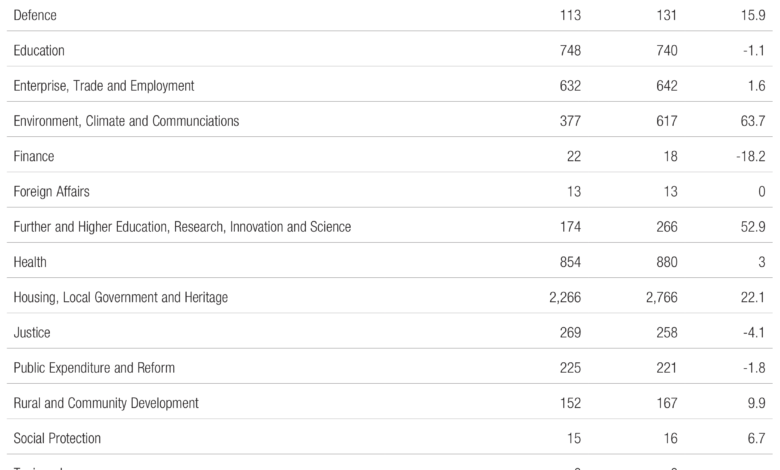Click Housing, Local Government and Heritage label
Viewport: 780px width, 470px height.
pyautogui.click(x=121, y=297)
